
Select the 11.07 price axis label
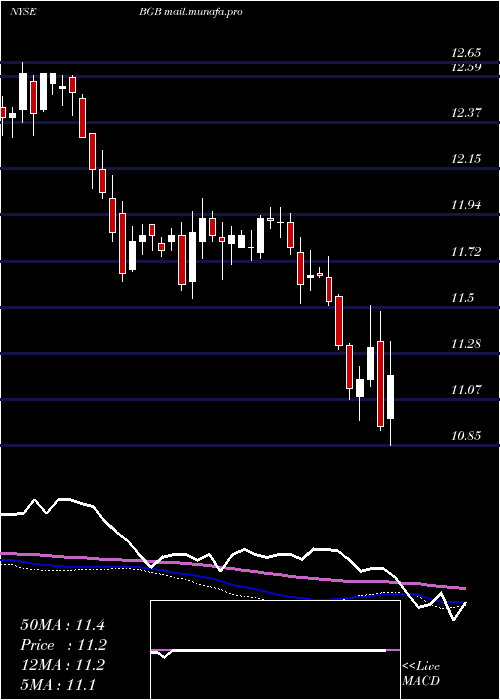(466, 390)
